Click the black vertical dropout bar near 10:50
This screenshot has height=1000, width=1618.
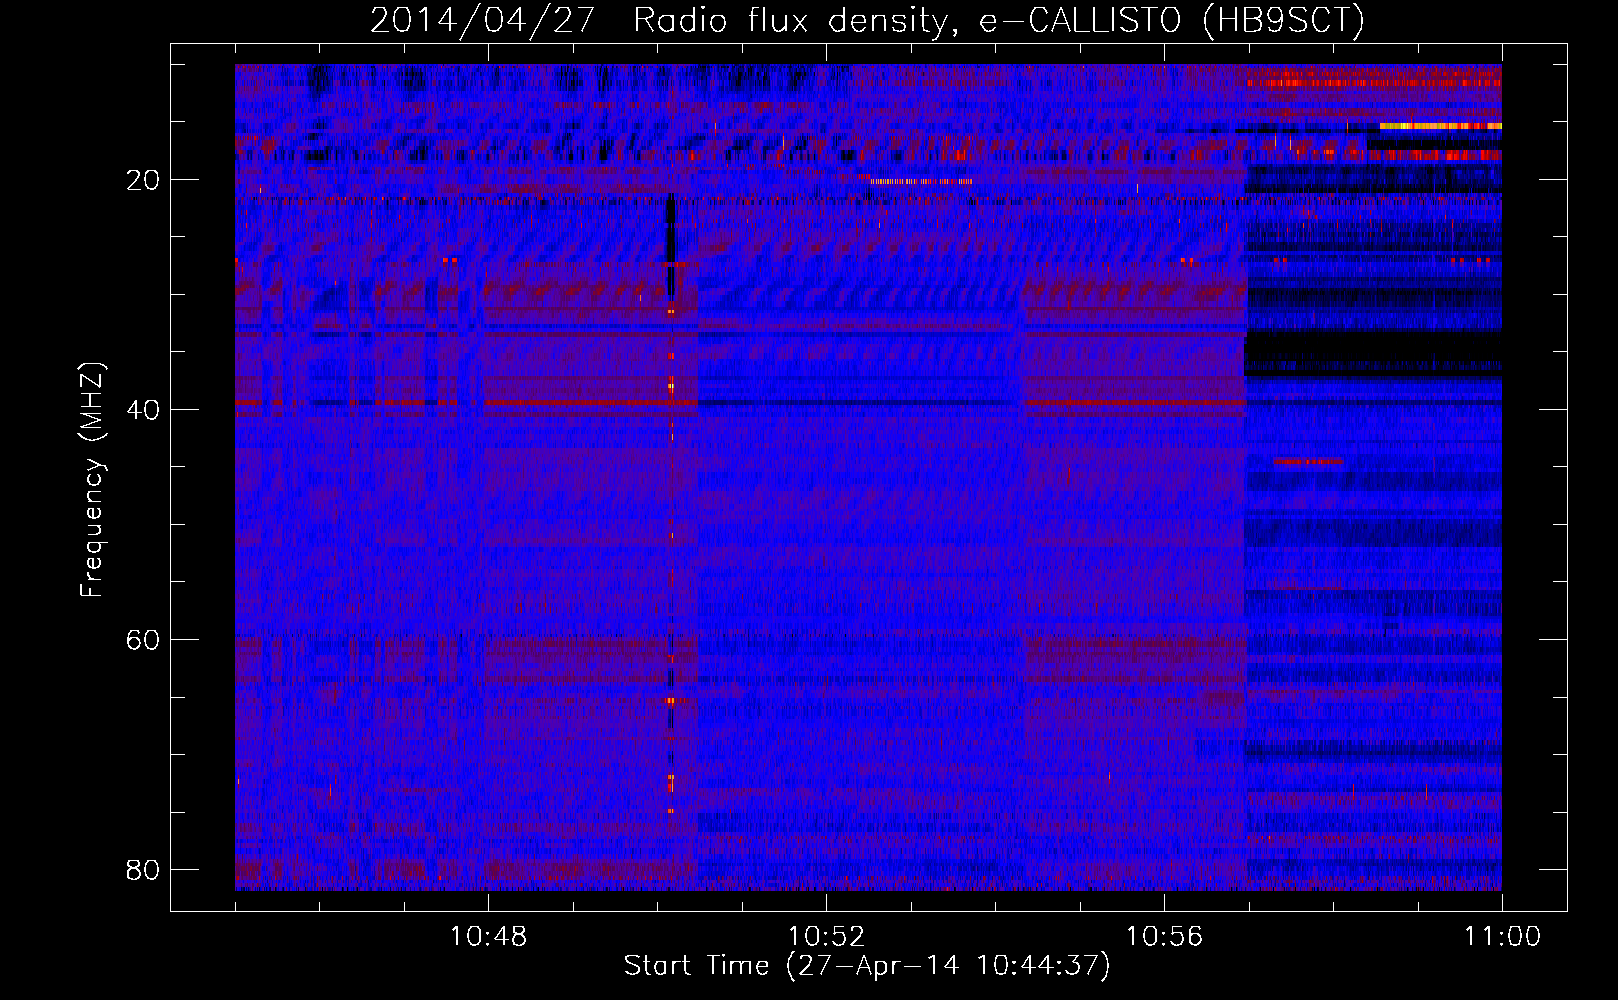click(x=670, y=246)
